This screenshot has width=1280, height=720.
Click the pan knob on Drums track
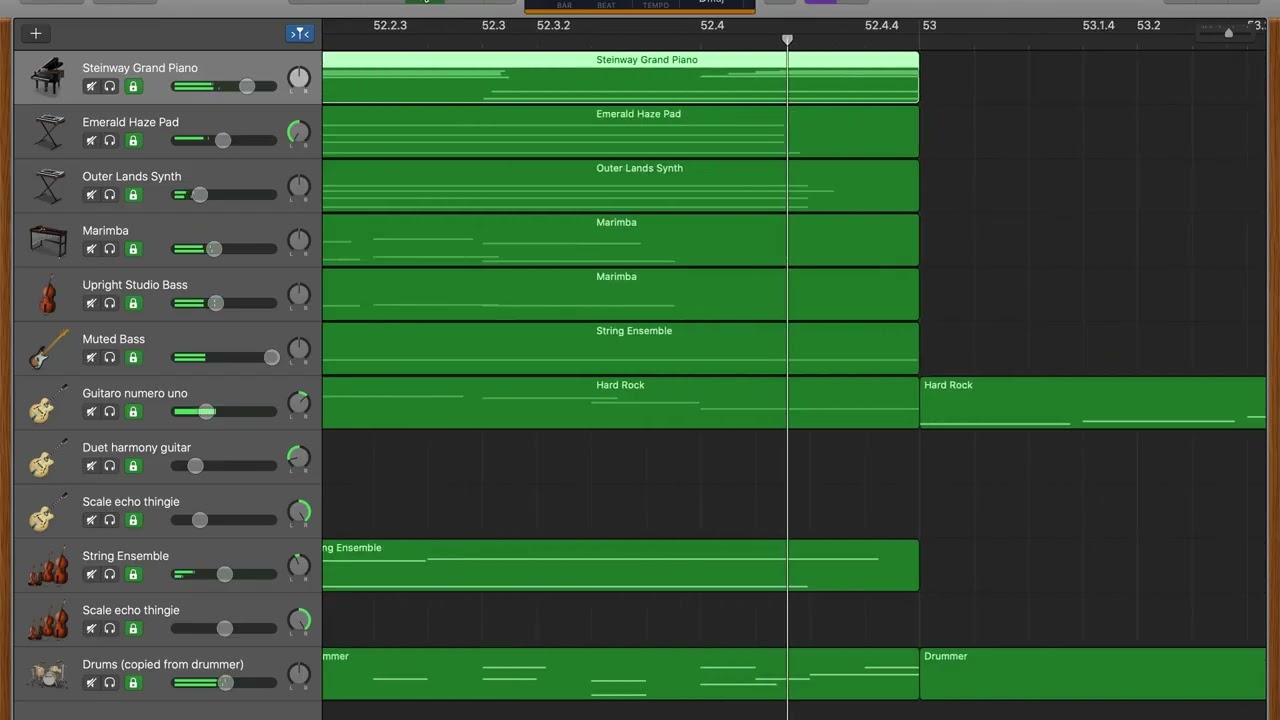299,674
